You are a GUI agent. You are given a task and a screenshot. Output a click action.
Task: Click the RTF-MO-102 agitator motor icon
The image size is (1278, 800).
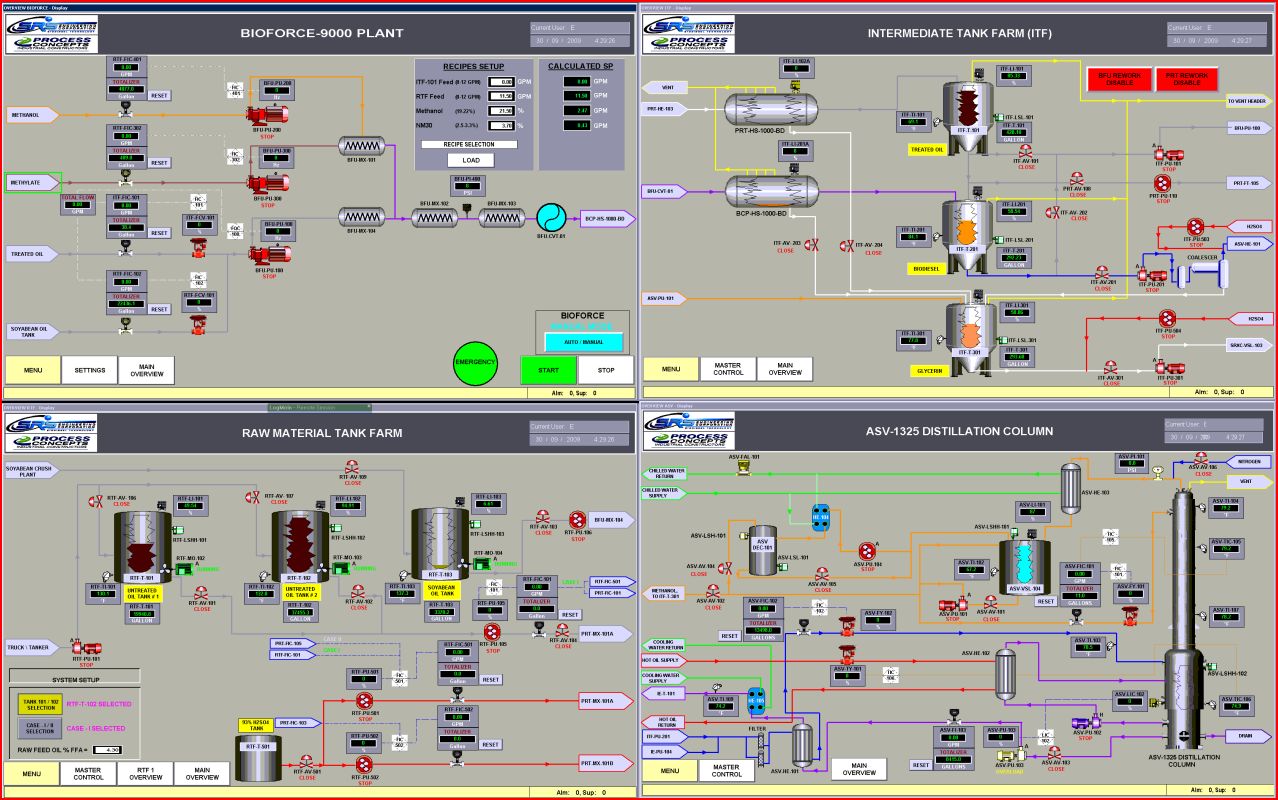[184, 568]
